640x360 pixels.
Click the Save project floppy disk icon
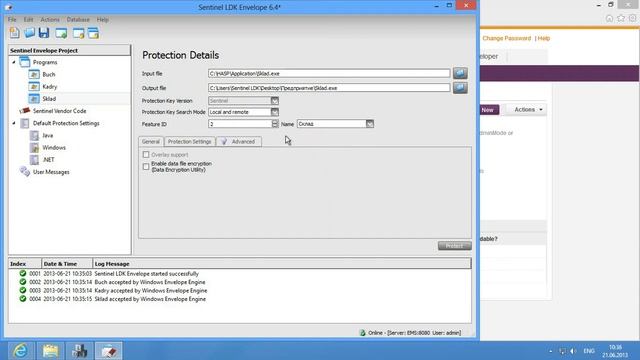point(44,33)
